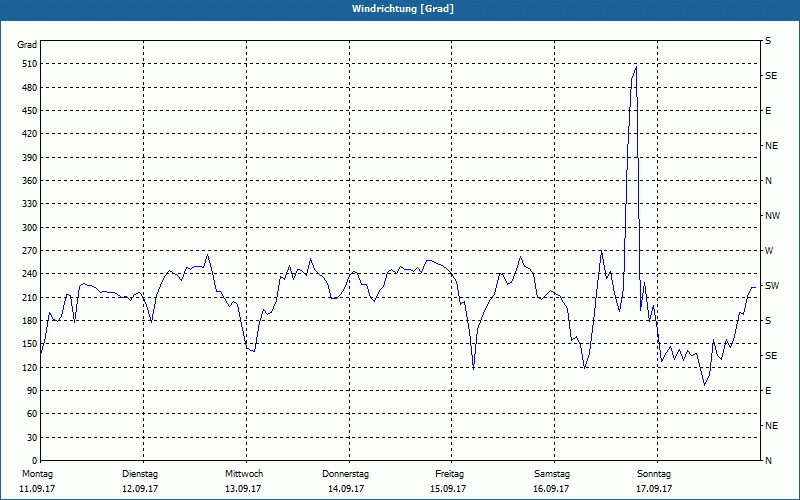Click the 'Mittwoch' day label
The height and width of the screenshot is (500, 800).
(244, 474)
